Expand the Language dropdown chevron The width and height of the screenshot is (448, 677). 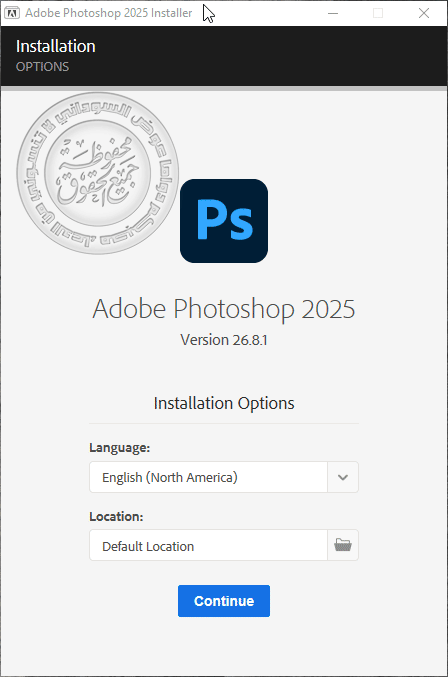pyautogui.click(x=343, y=477)
